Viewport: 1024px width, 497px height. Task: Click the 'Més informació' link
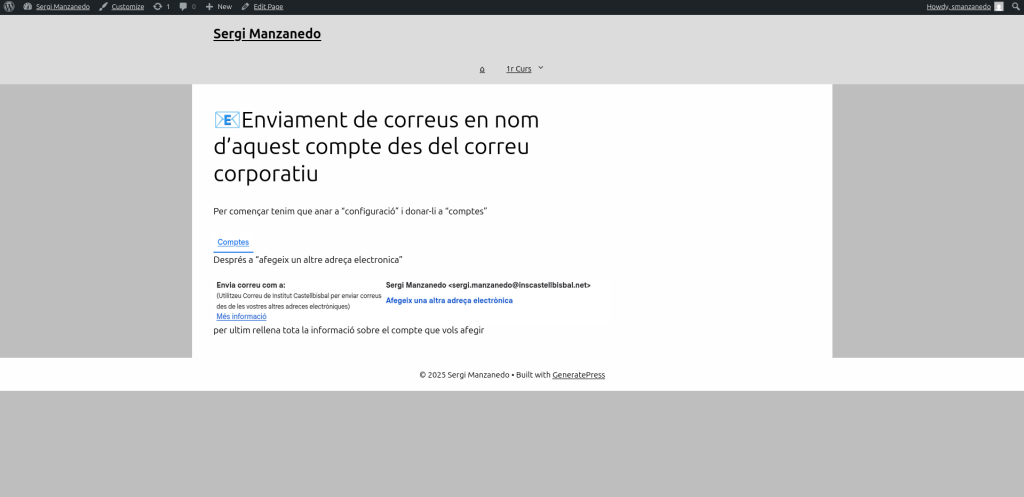click(x=241, y=316)
